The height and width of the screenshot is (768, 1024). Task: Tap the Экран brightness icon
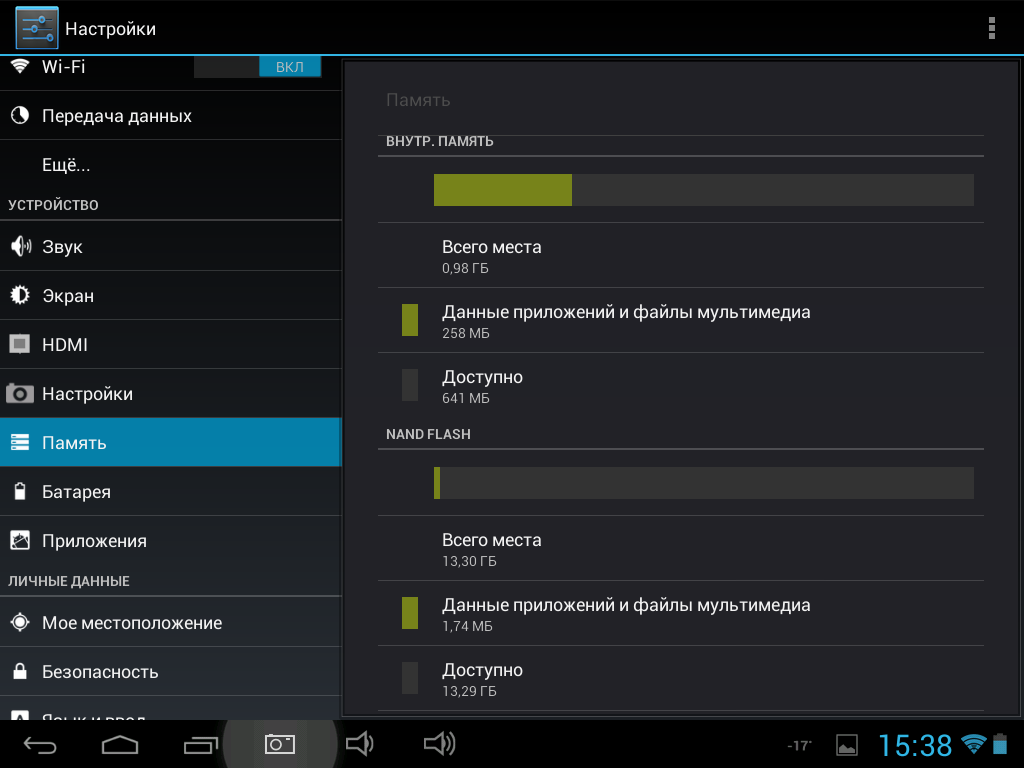click(x=20, y=296)
